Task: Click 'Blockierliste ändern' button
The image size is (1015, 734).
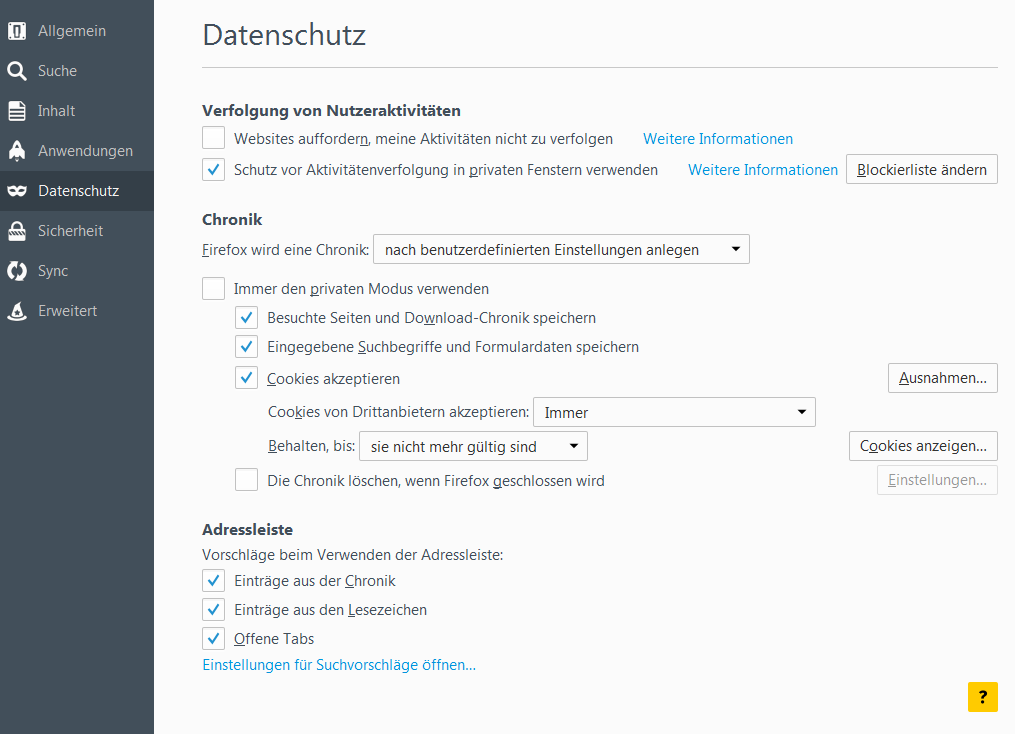Action: 921,170
